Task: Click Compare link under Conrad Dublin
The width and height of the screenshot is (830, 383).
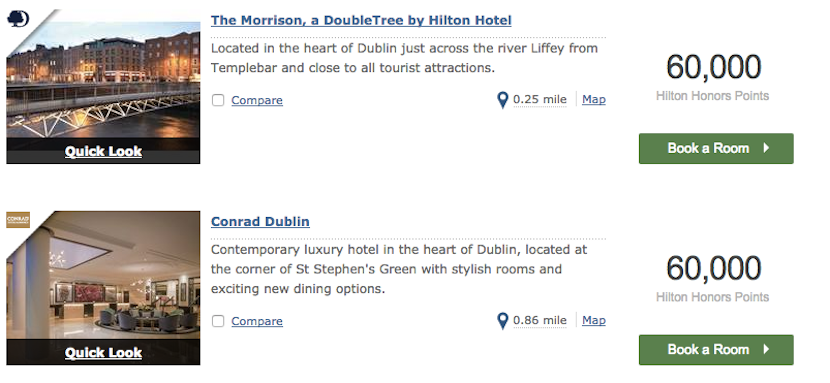Action: [257, 321]
